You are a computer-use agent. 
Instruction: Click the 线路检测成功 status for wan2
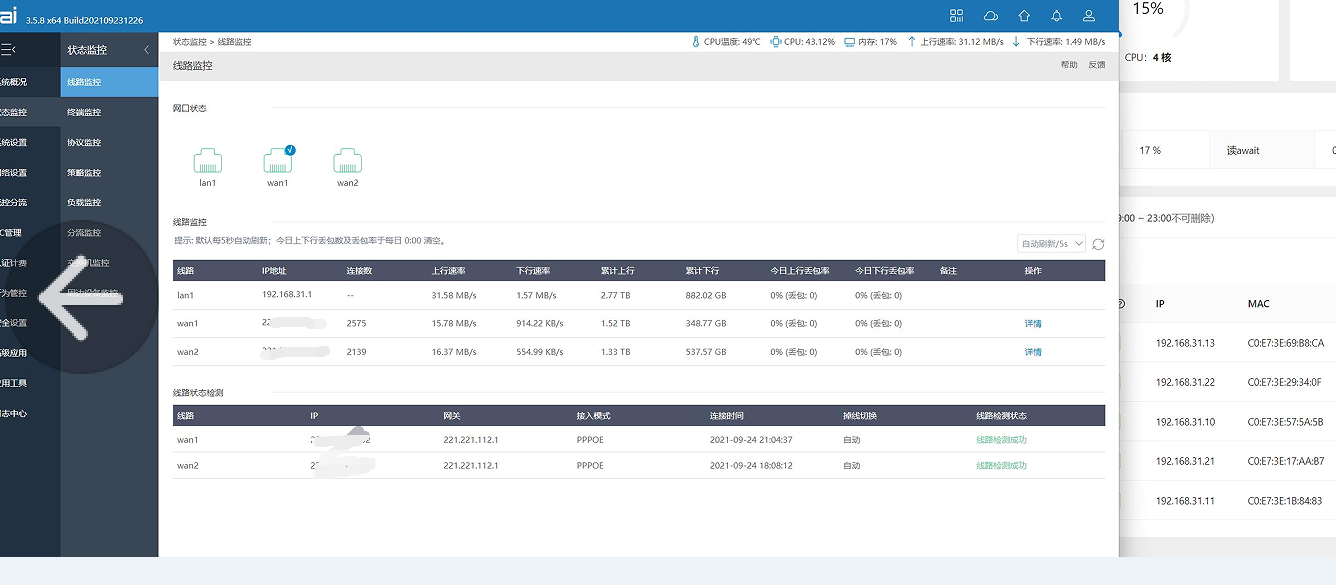pyautogui.click(x=1001, y=466)
